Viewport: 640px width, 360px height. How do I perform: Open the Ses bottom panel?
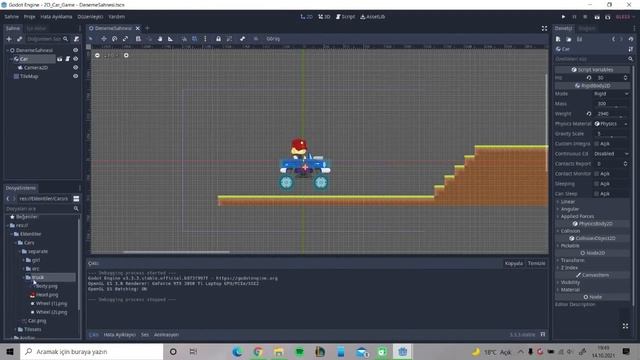click(x=145, y=335)
